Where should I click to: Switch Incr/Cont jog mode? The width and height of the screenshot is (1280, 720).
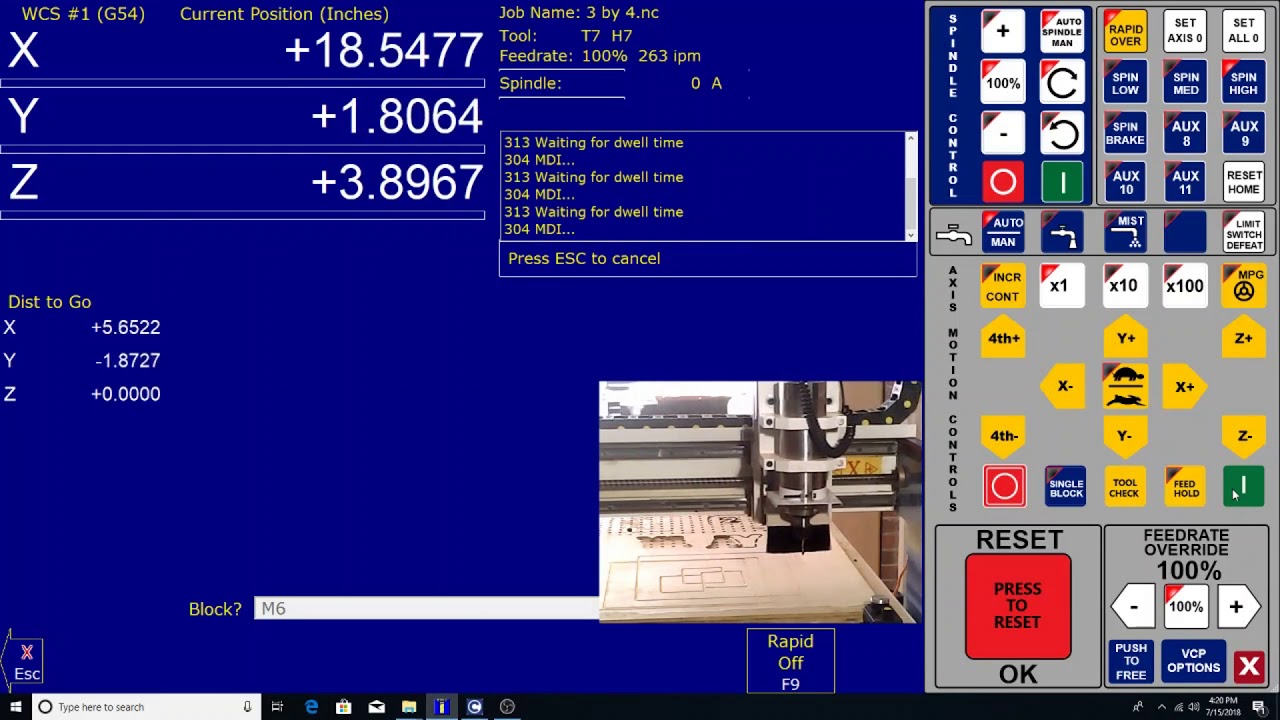click(1003, 286)
